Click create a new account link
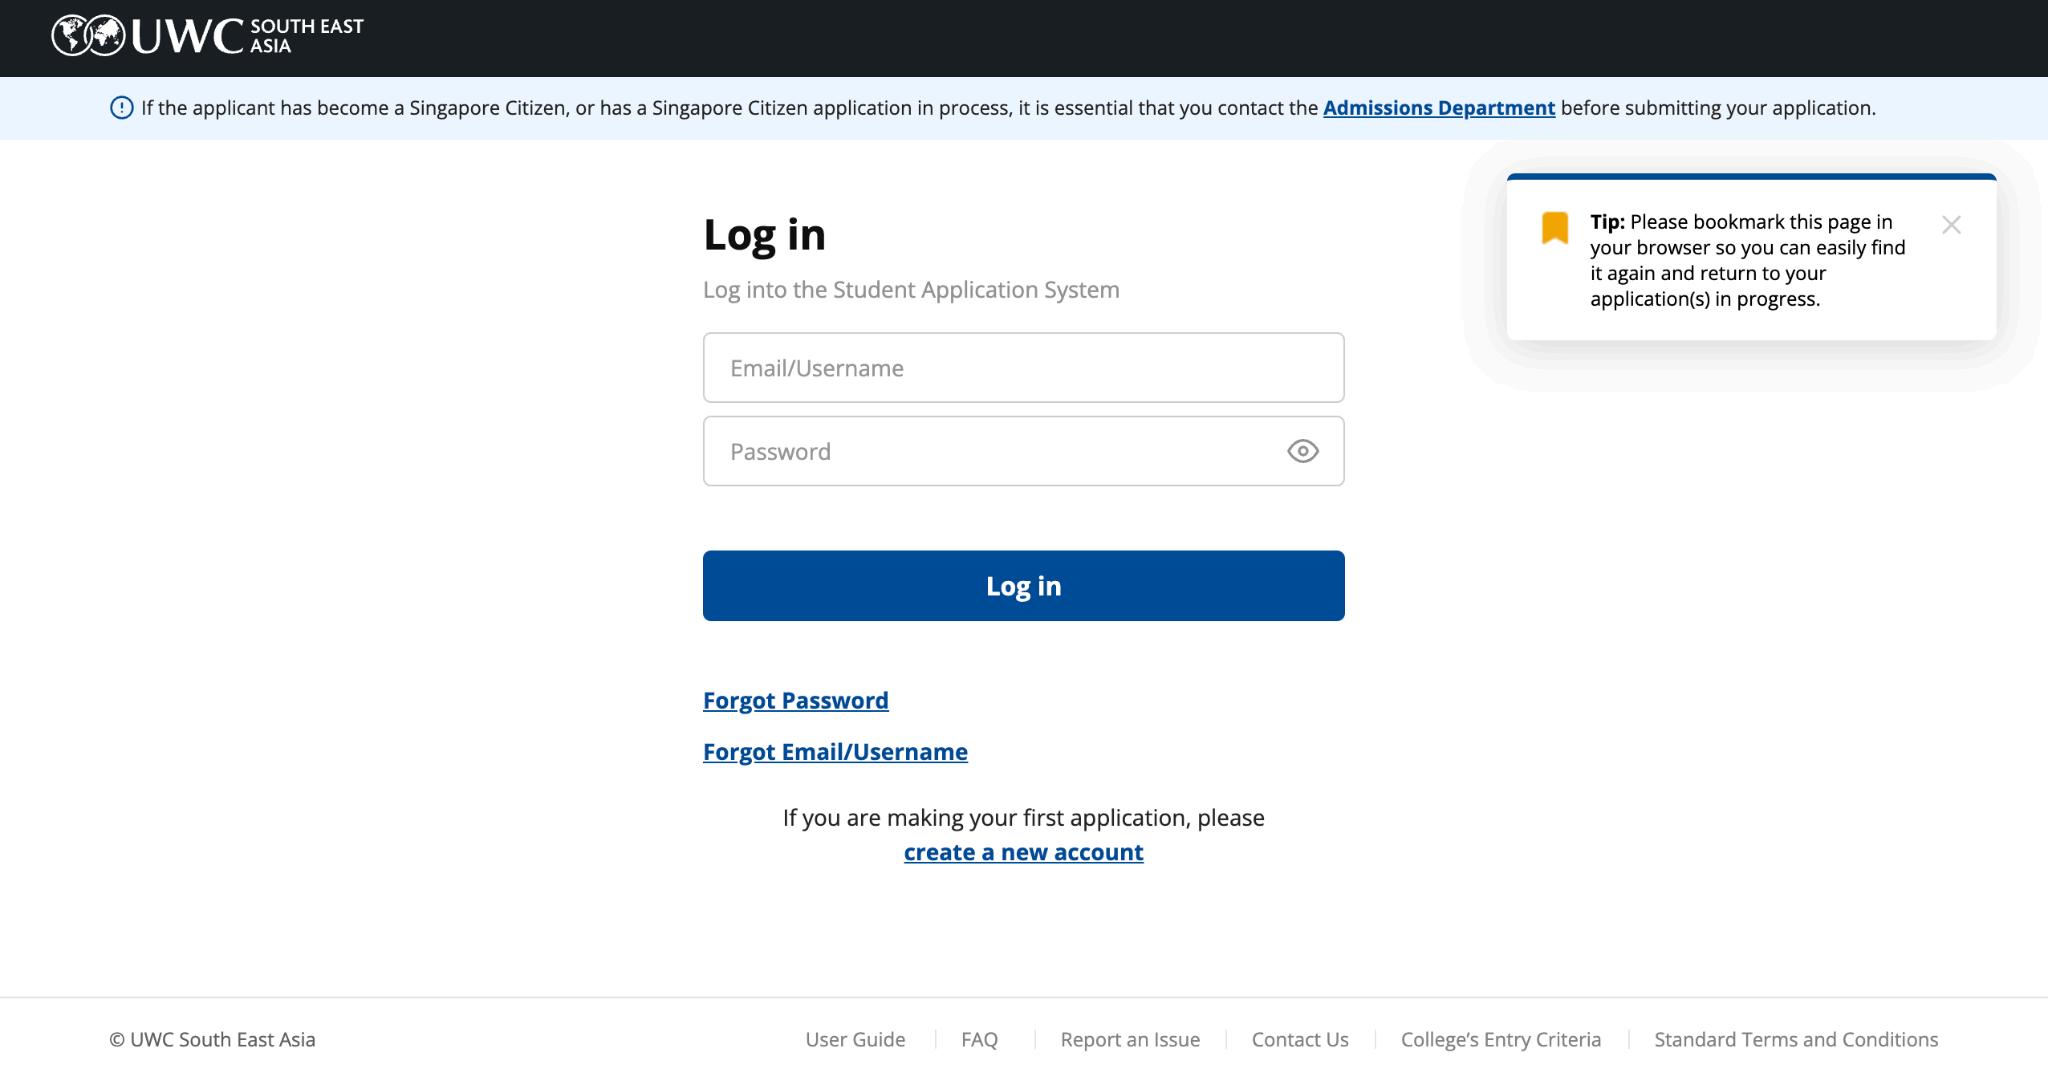This screenshot has width=2048, height=1083. [x=1023, y=852]
